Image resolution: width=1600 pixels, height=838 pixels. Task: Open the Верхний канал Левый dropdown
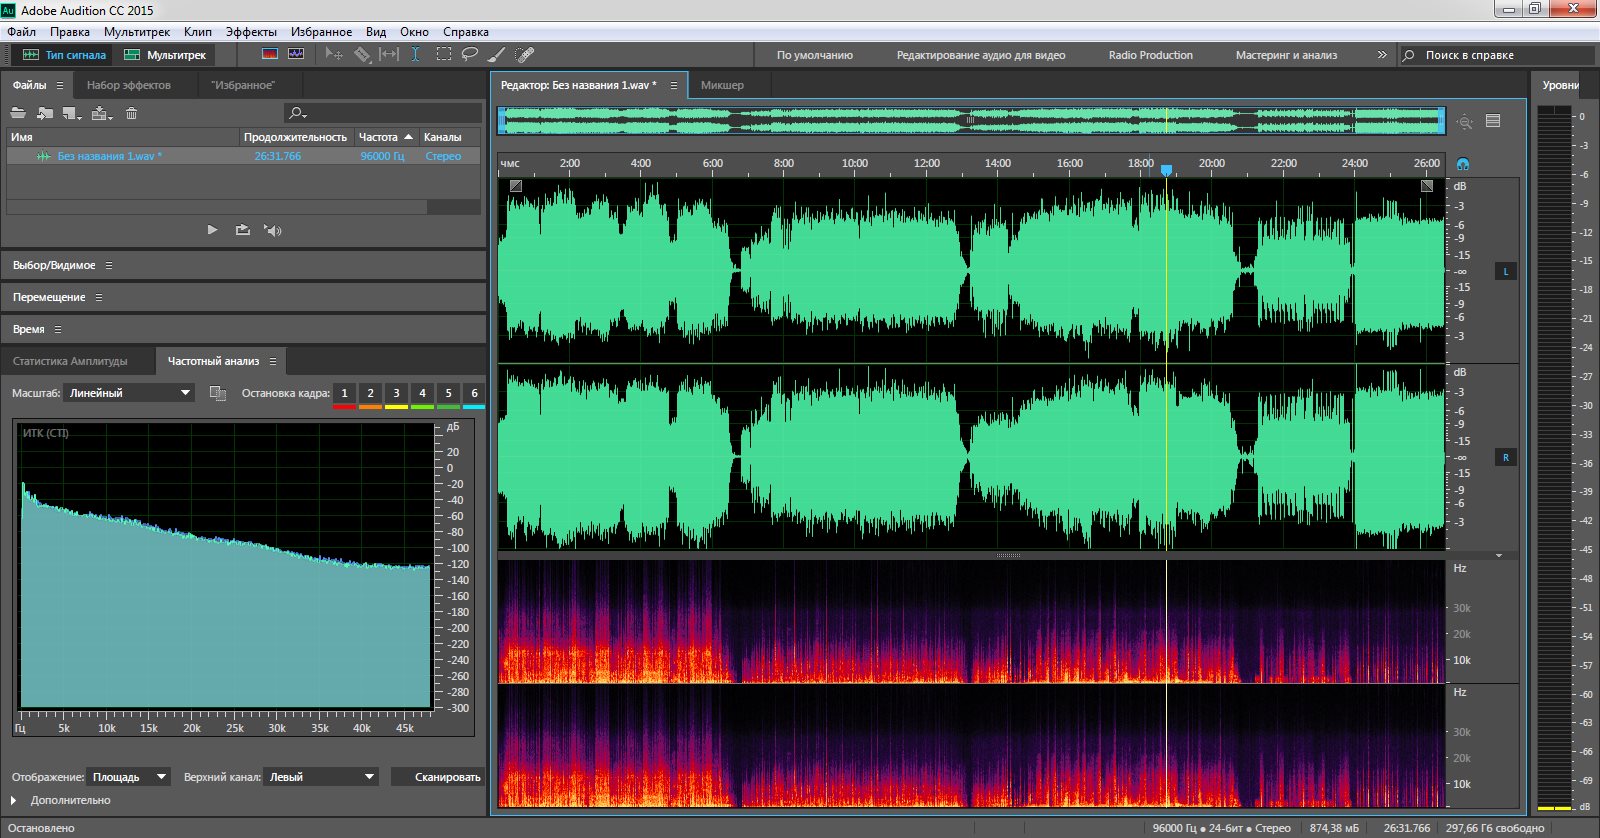(x=321, y=777)
